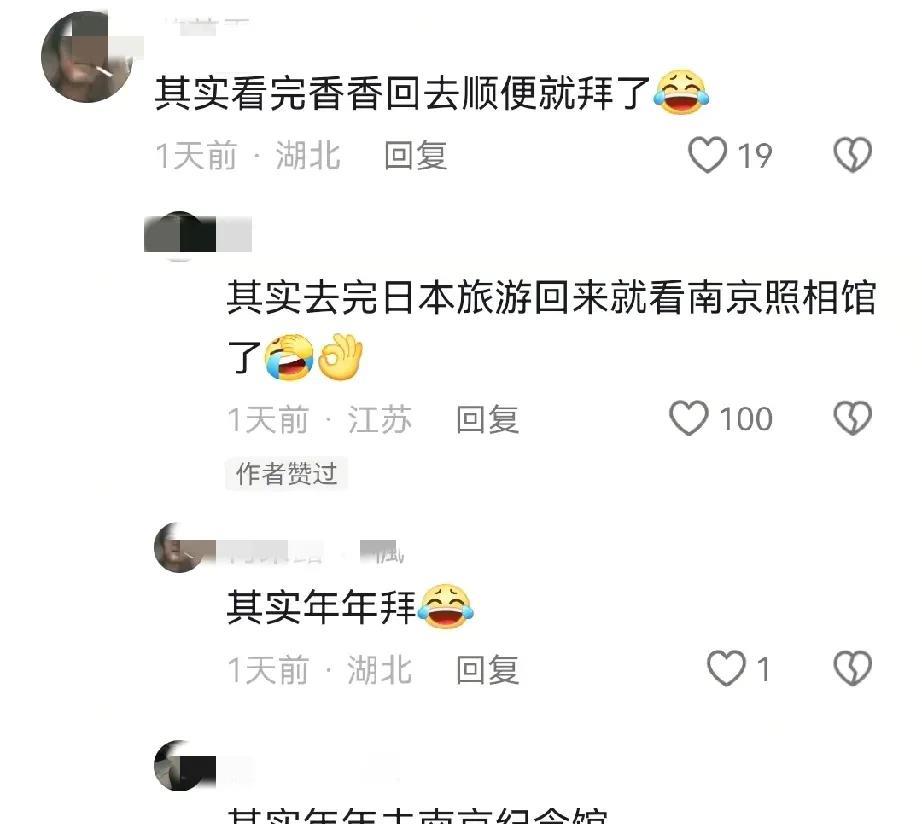Tap the 其实去完日本旅游 reply text
This screenshot has height=824, width=922.
(552, 326)
